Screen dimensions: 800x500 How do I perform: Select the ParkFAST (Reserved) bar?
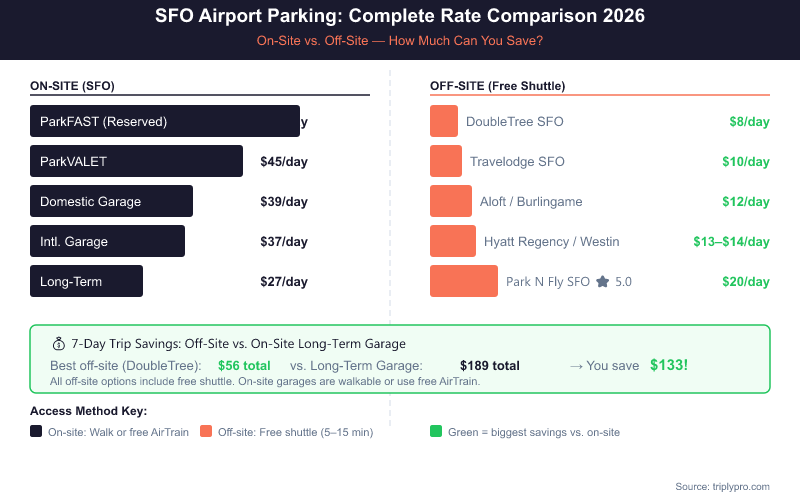[x=165, y=122]
